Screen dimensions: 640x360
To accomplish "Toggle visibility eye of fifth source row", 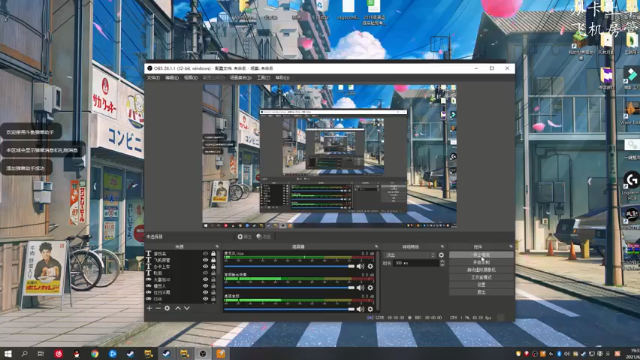I will [x=205, y=280].
